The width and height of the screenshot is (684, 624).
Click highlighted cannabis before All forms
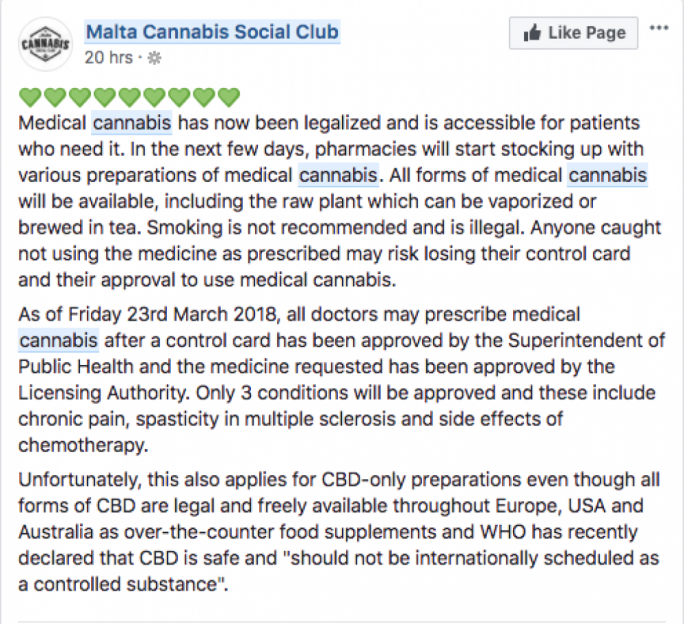point(338,175)
